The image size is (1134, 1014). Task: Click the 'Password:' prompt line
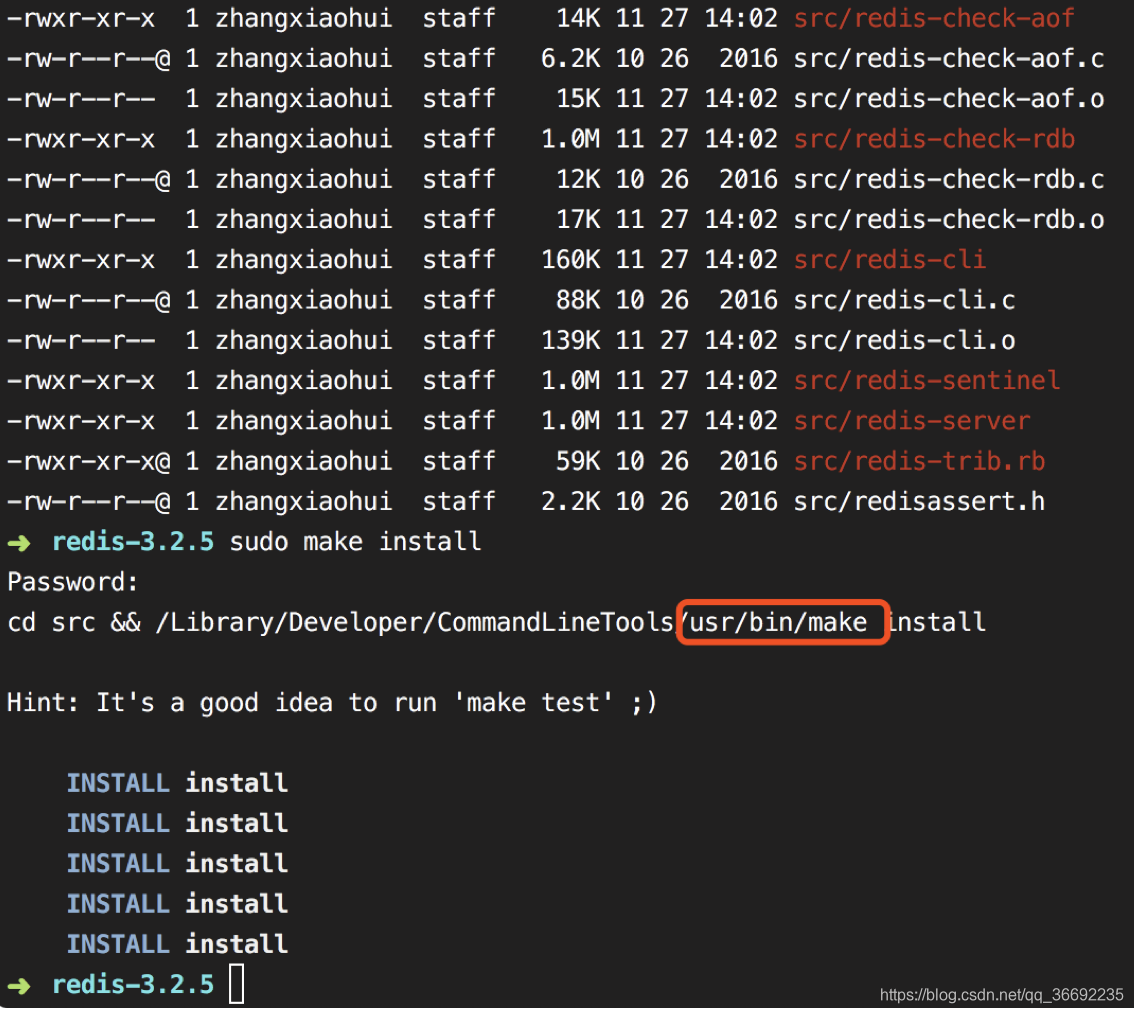point(72,582)
